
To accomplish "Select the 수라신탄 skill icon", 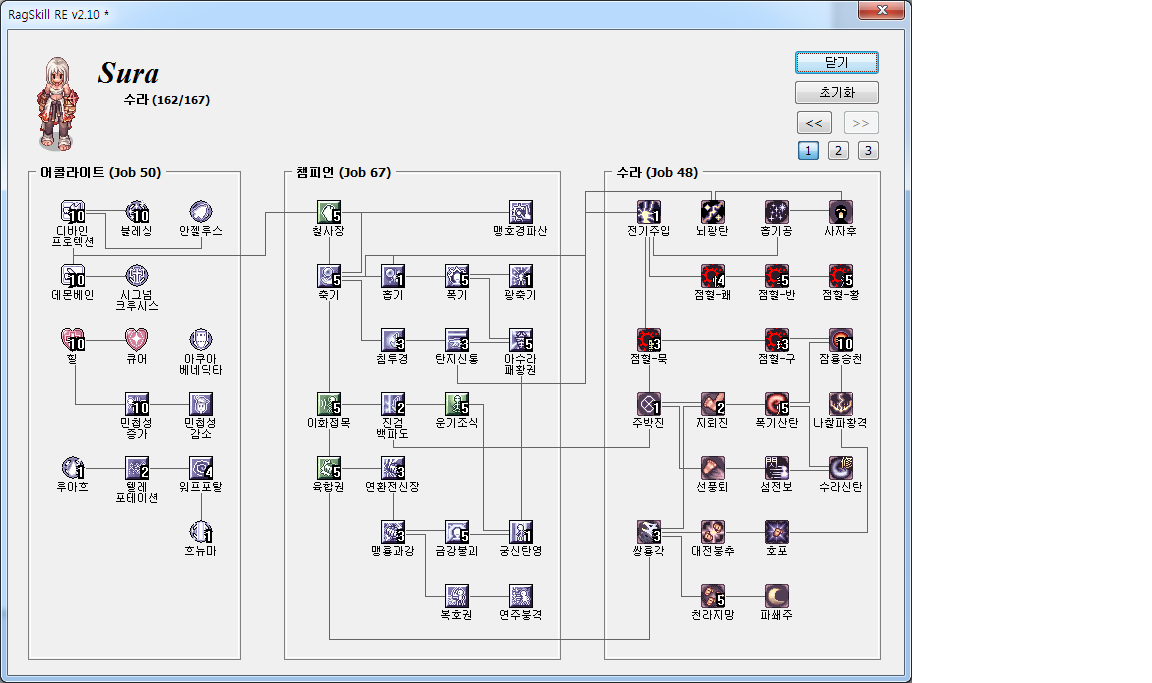I will [x=840, y=468].
